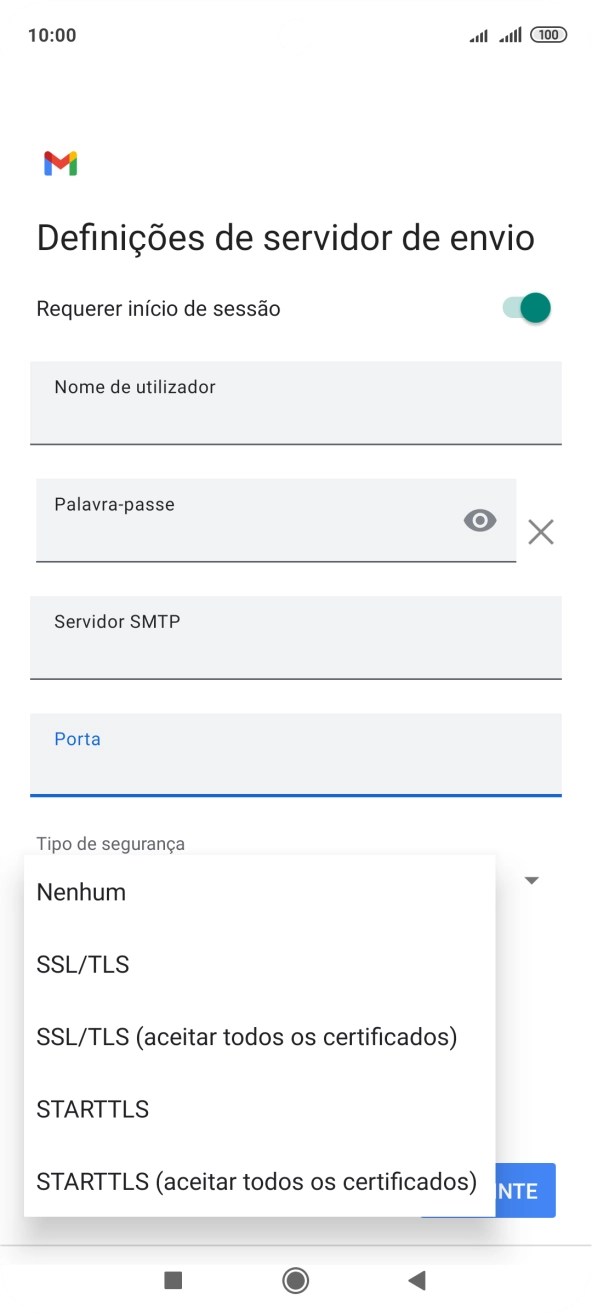Show the password using the eye icon
592x1316 pixels.
click(480, 521)
